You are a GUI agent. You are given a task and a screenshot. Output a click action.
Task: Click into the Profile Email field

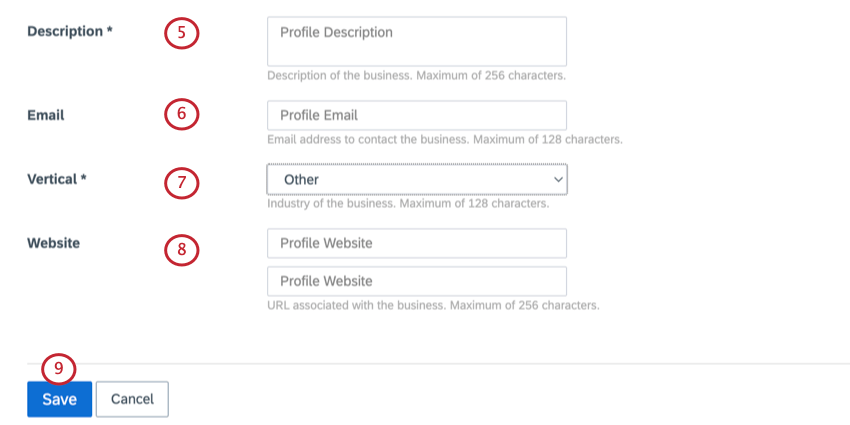417,115
